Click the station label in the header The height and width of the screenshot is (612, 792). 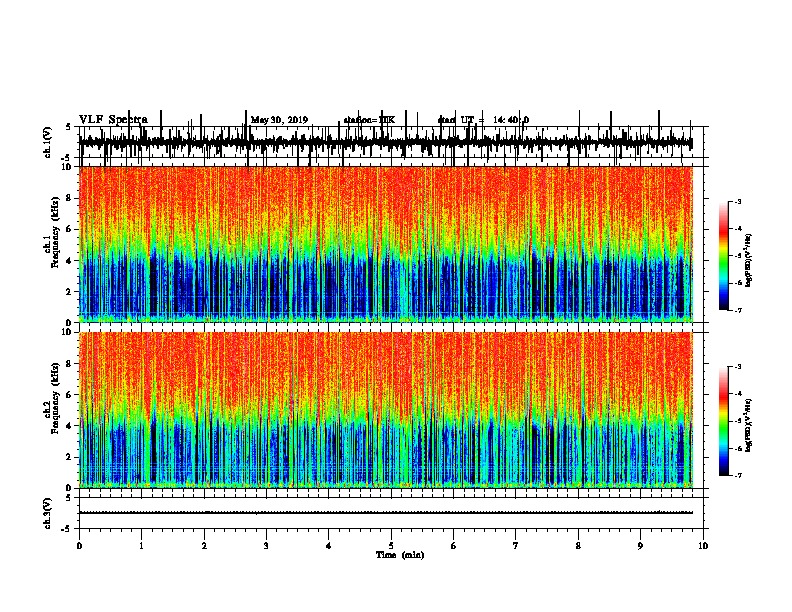369,120
